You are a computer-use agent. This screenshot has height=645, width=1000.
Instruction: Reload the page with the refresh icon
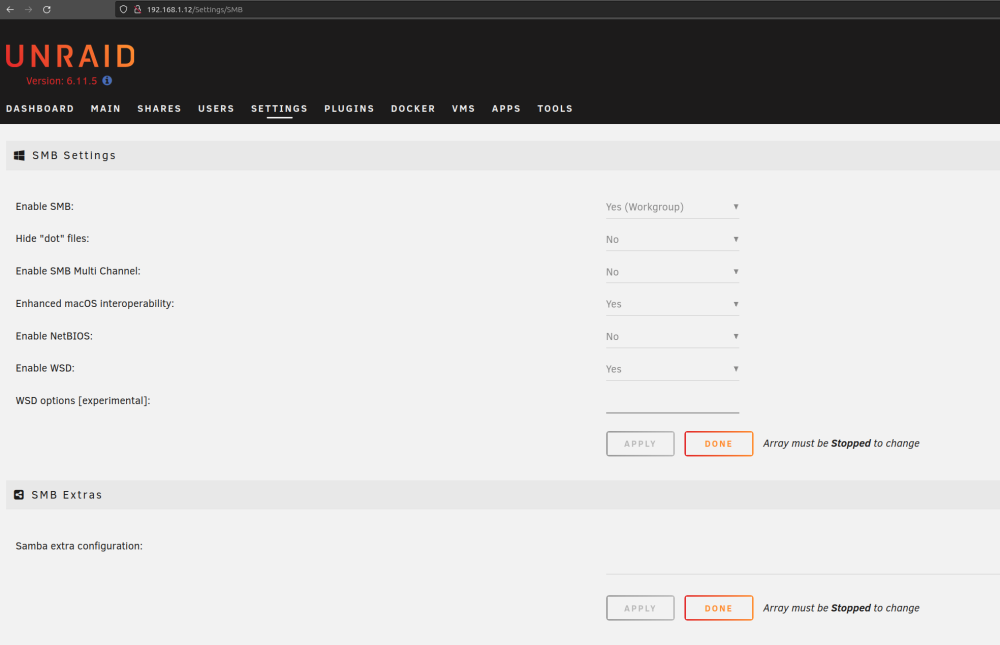47,10
